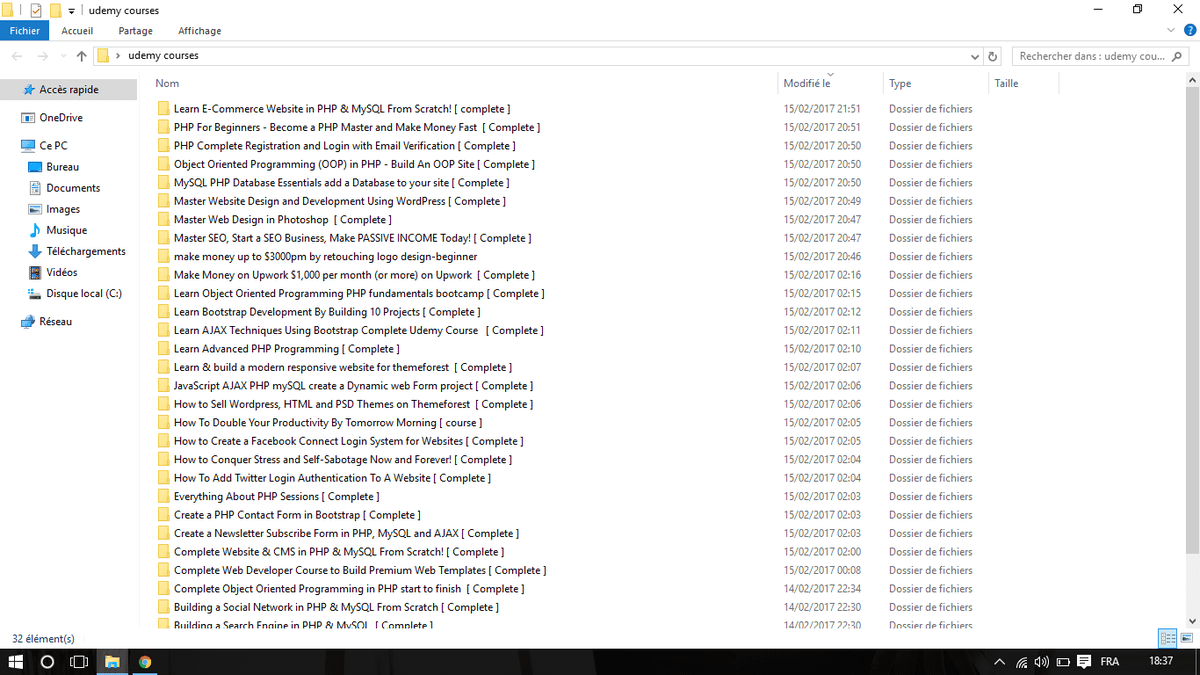Select PHP Complete Registration and Login folder
This screenshot has width=1200, height=675.
pos(344,146)
